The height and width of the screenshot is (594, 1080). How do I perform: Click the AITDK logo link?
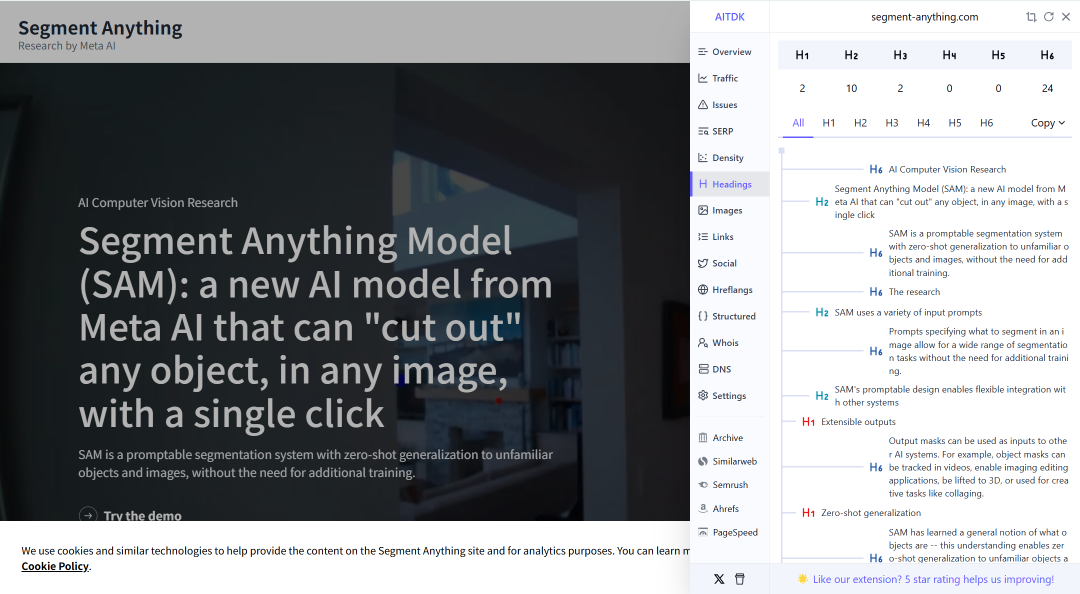tap(729, 17)
